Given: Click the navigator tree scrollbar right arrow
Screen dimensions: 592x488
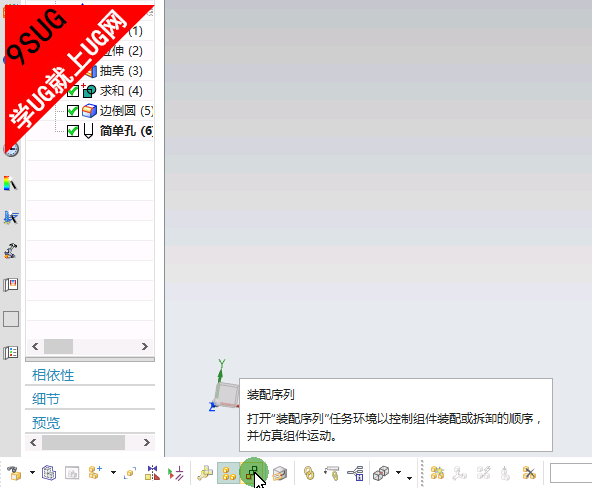Looking at the screenshot, I should click(145, 346).
